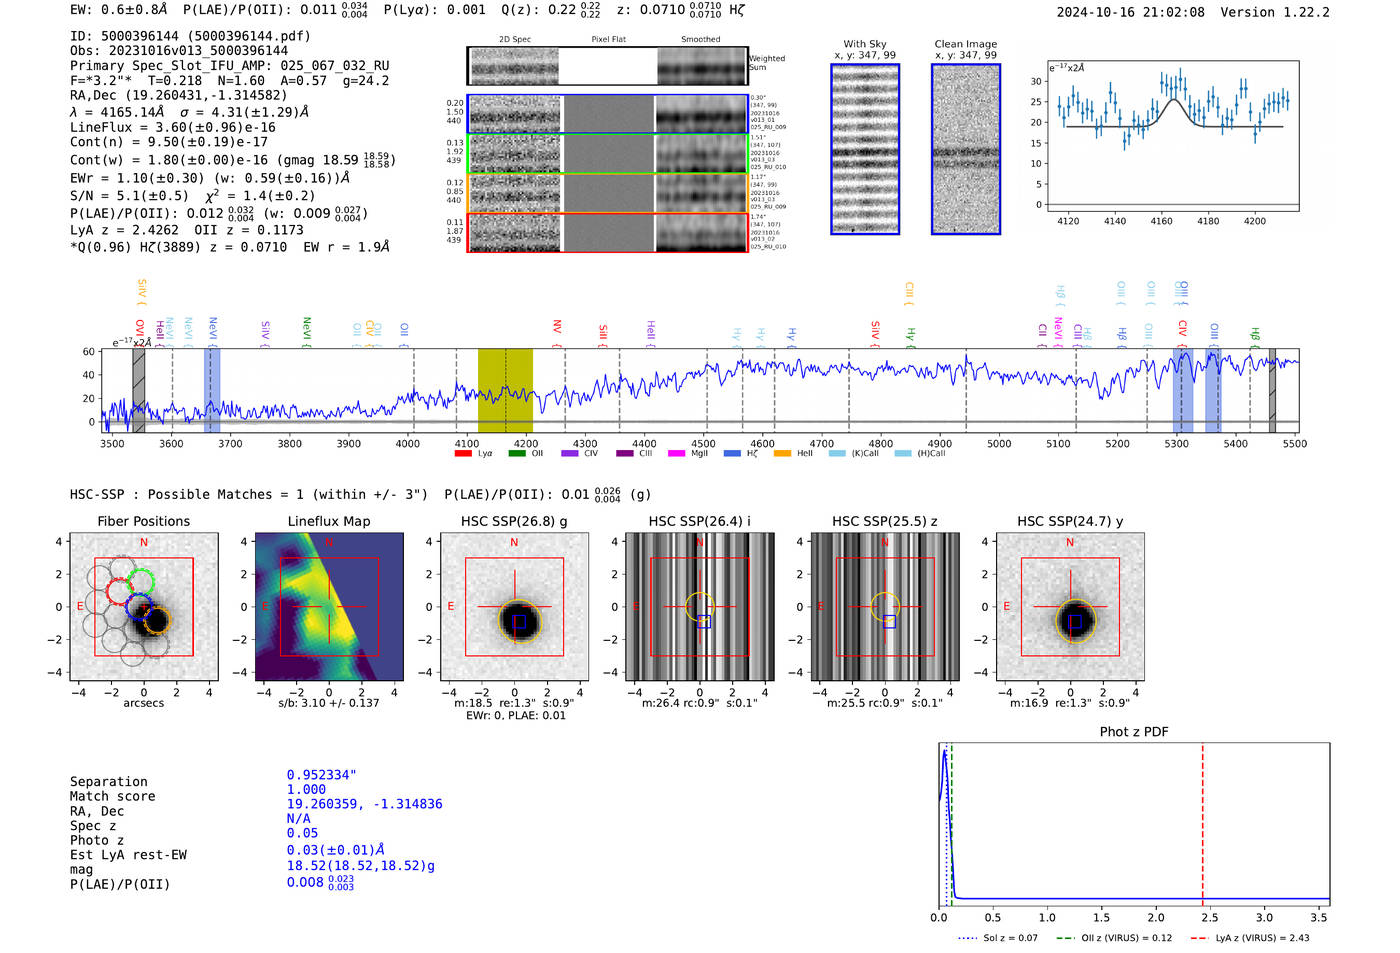
Task: Open the HSC SSP(26.8) g image
Action: click(x=515, y=607)
